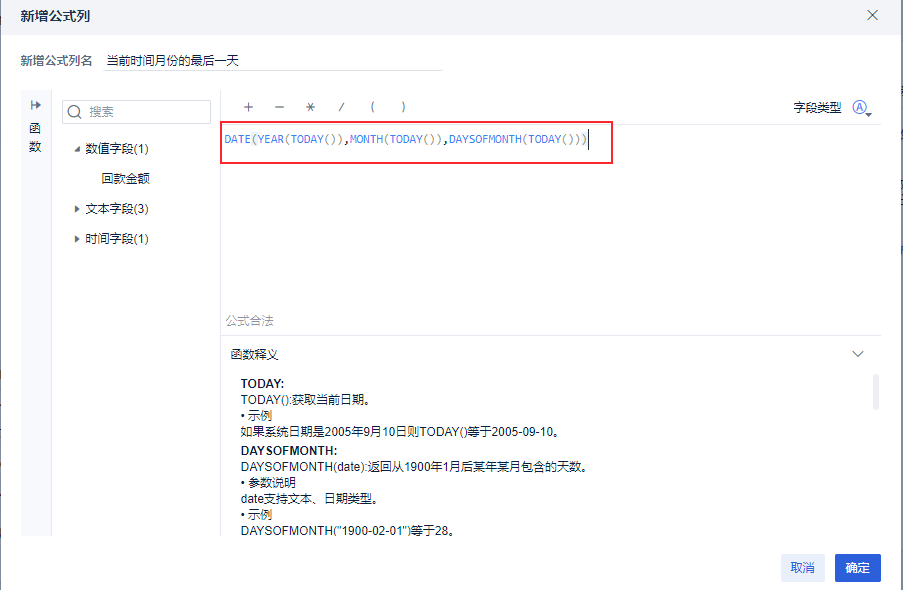903x590 pixels.
Task: Open the 字段类型 dropdown
Action: 862,108
